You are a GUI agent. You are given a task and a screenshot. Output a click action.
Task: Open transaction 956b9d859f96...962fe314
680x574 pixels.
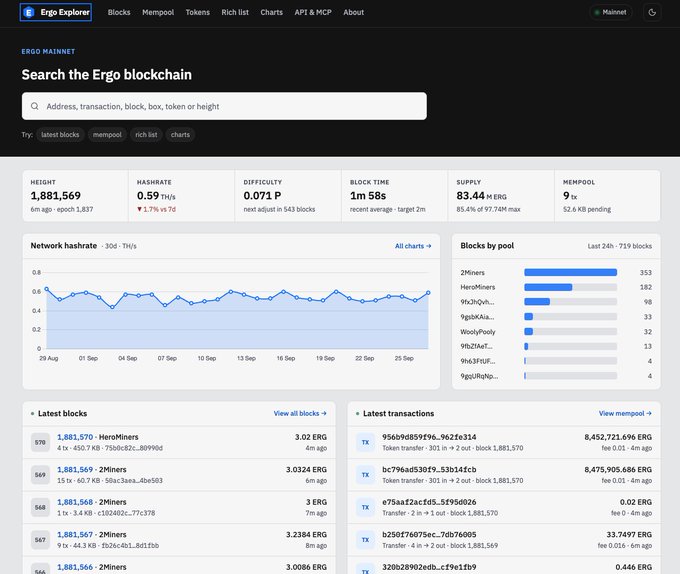tap(429, 437)
